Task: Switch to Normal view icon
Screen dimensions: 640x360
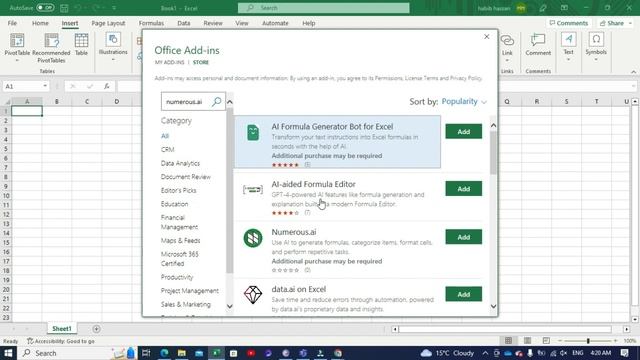Action: point(508,340)
